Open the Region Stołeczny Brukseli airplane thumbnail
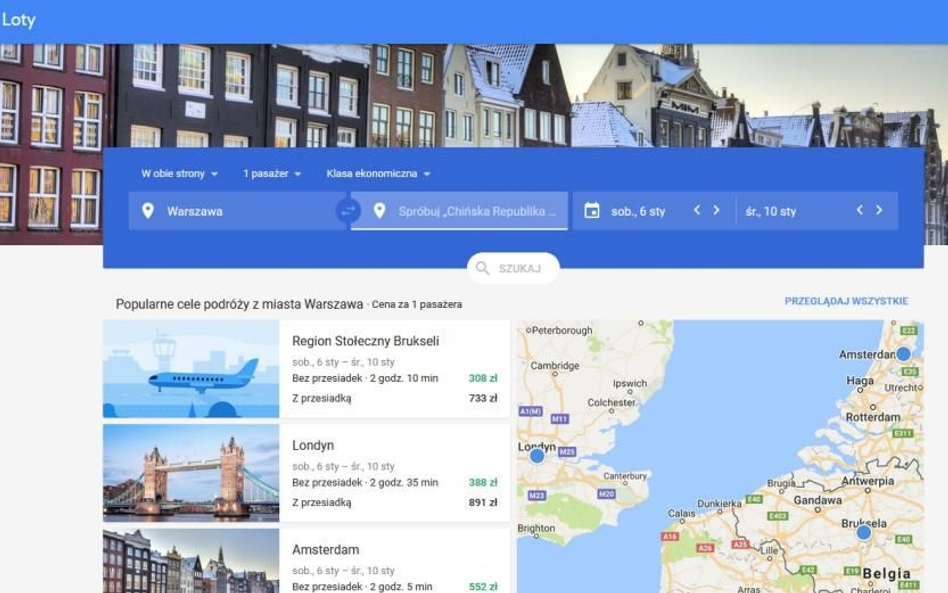 191,369
